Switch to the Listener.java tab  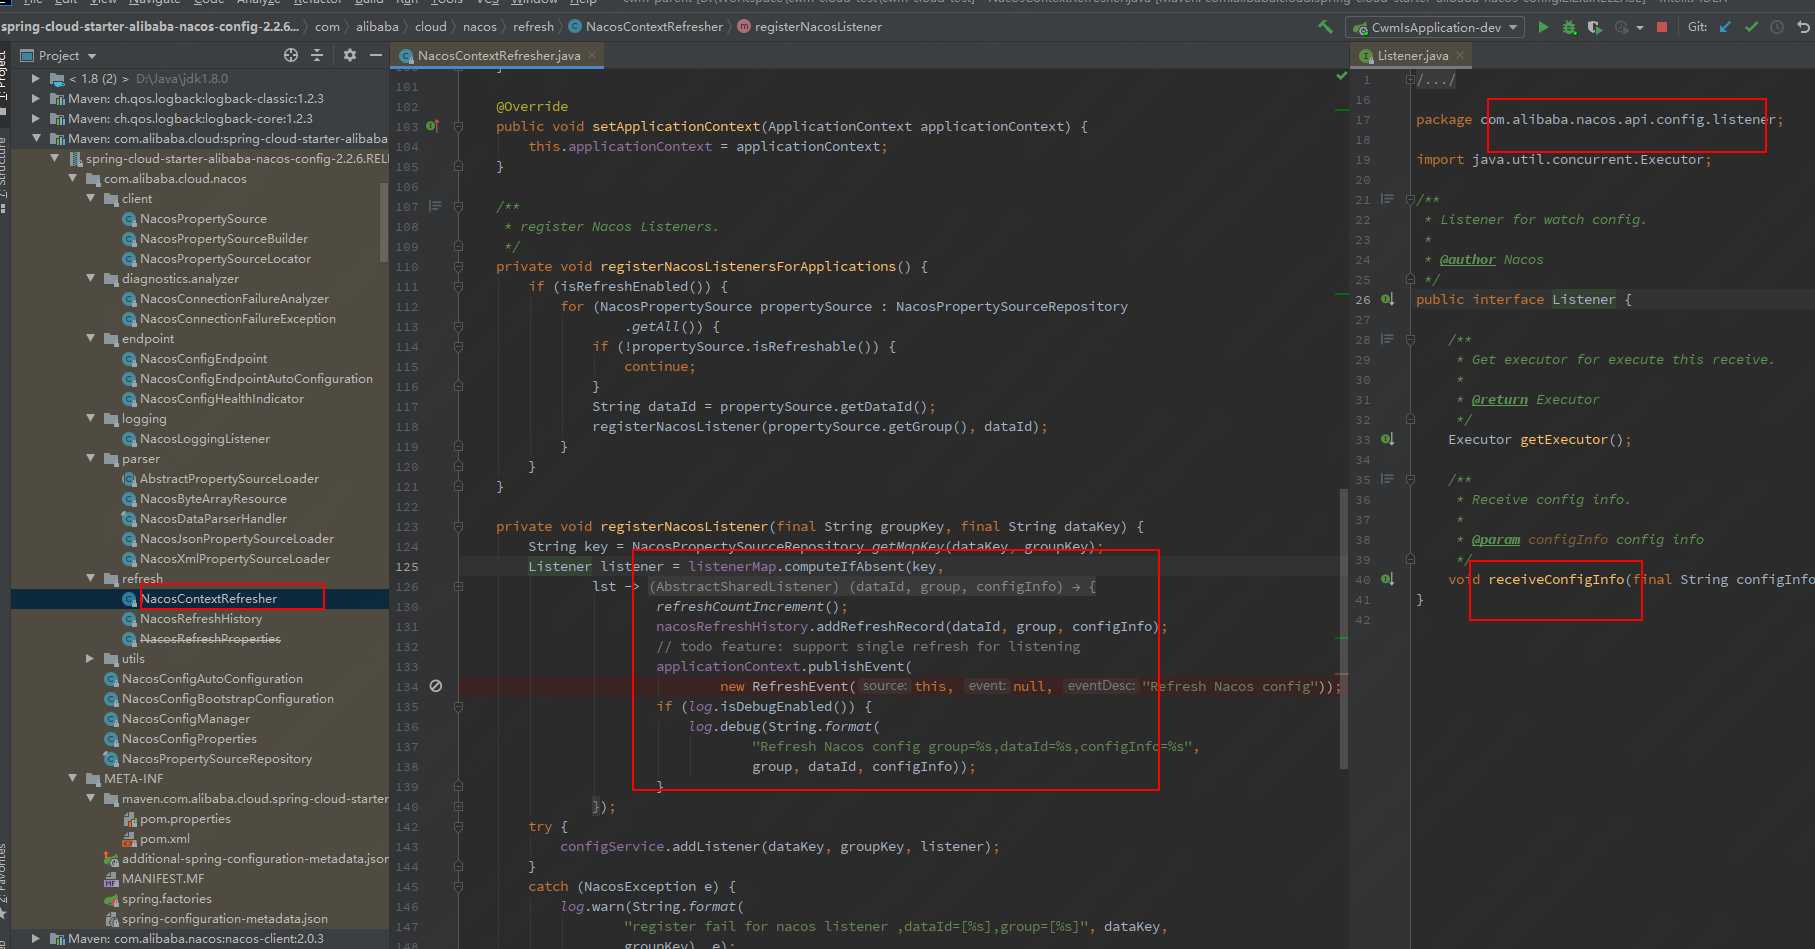[x=1411, y=55]
